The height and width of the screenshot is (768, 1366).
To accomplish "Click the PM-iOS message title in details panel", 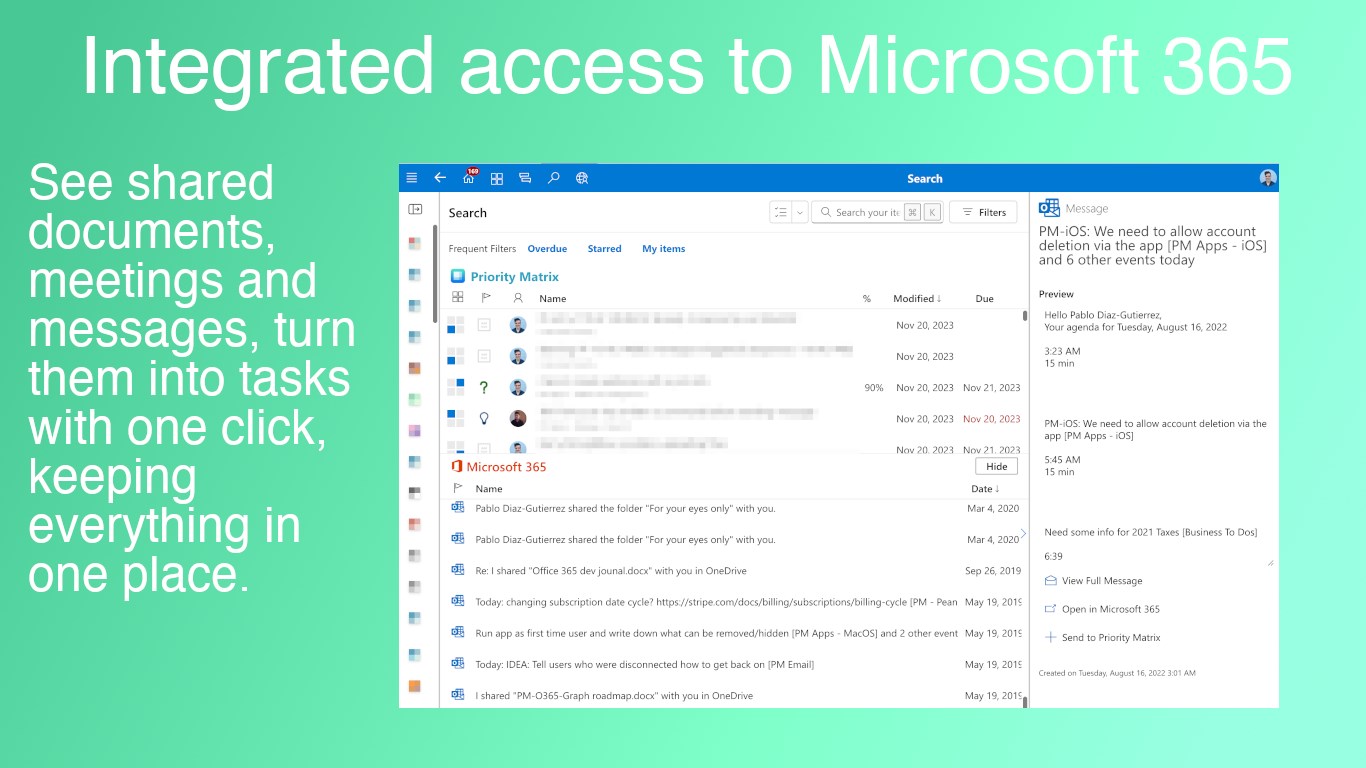I will point(1152,245).
